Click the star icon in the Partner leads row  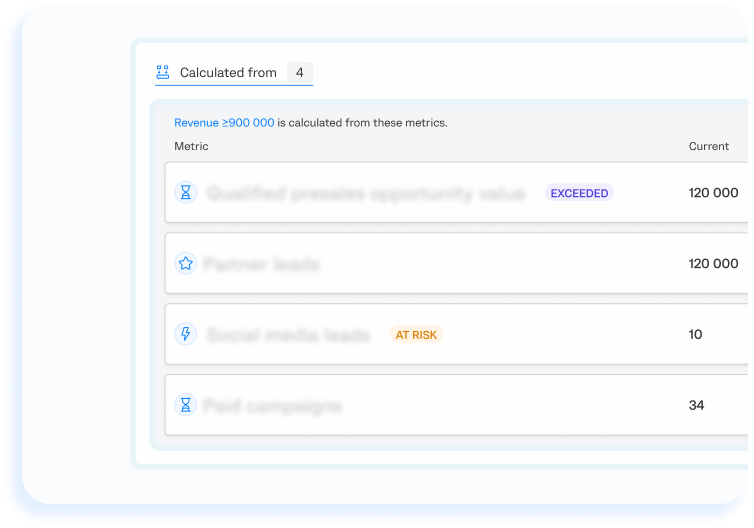point(186,264)
